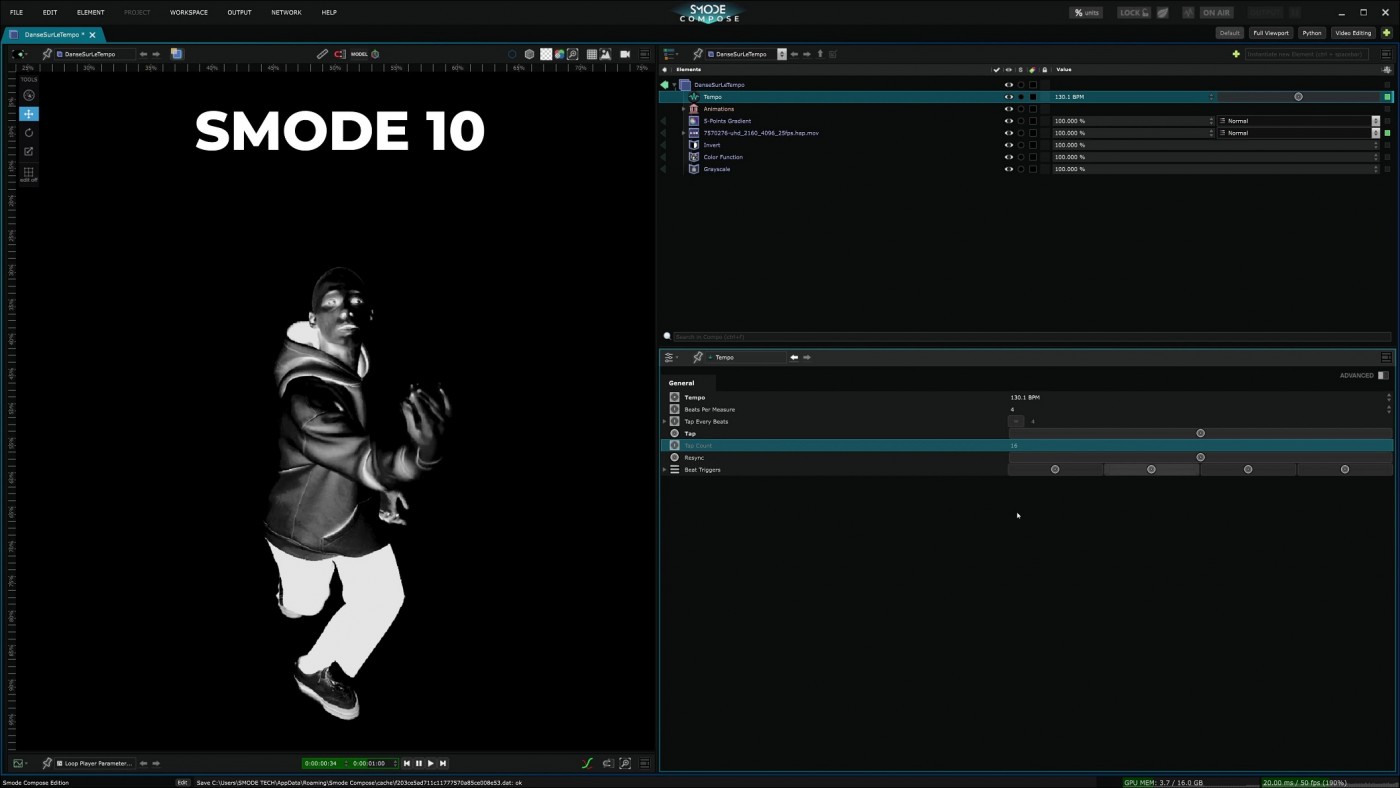The width and height of the screenshot is (1400, 788).
Task: Click the Tap trigger button
Action: click(1200, 434)
